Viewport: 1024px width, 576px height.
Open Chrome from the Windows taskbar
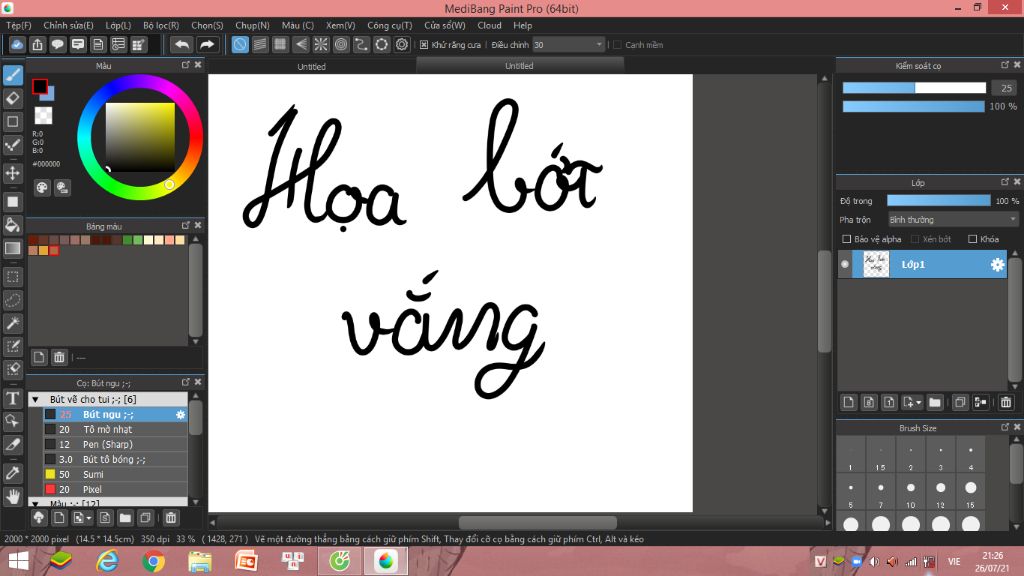click(153, 561)
